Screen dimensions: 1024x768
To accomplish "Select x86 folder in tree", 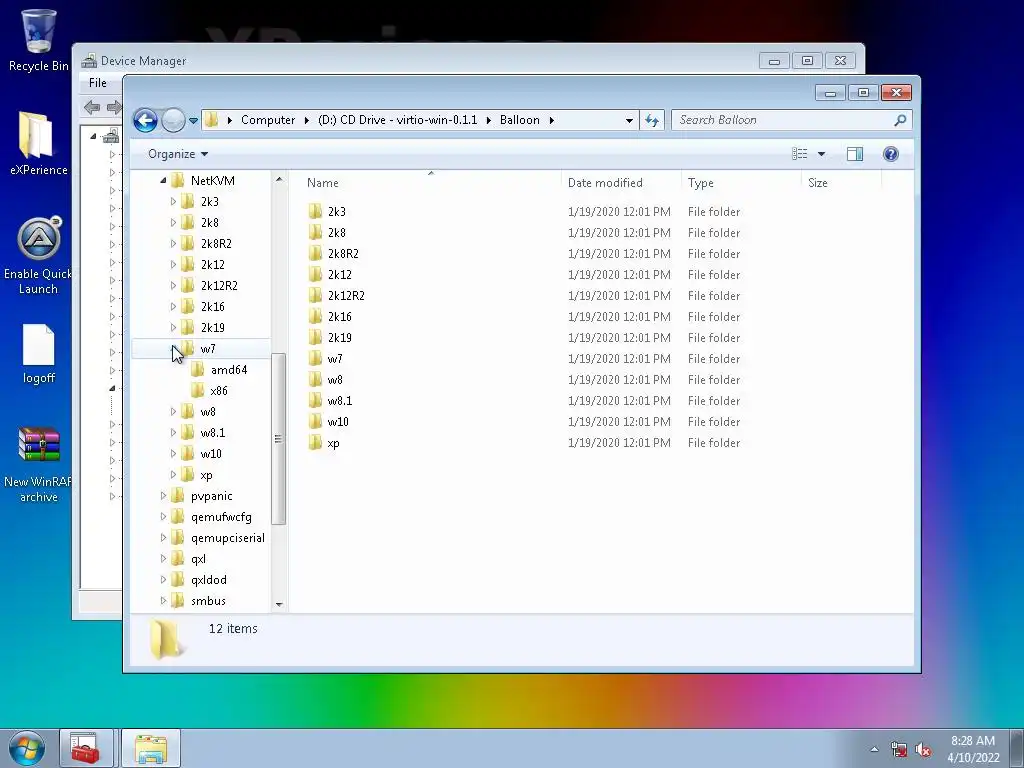I will pyautogui.click(x=219, y=391).
